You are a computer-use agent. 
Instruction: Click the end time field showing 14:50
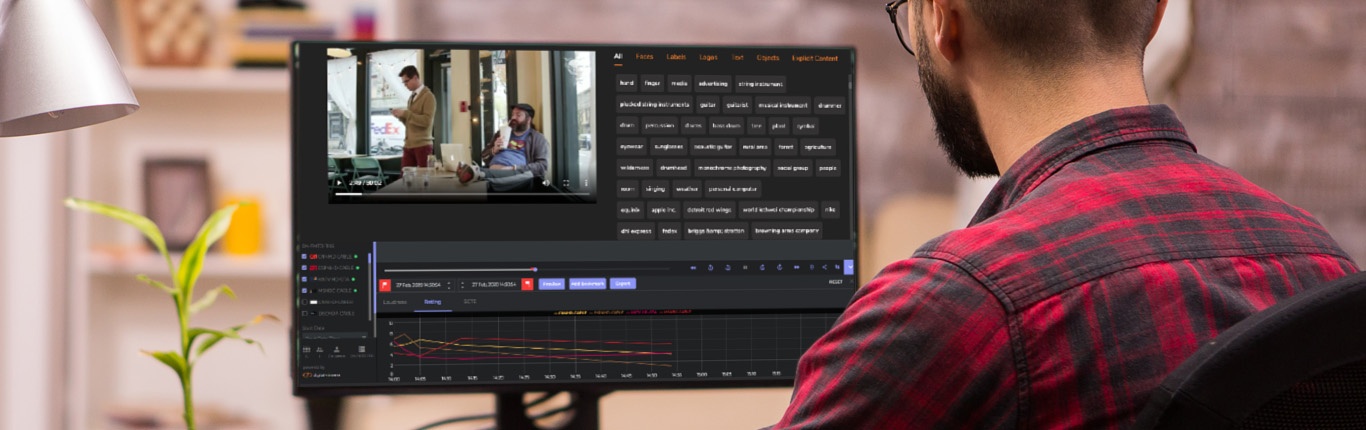pos(494,284)
